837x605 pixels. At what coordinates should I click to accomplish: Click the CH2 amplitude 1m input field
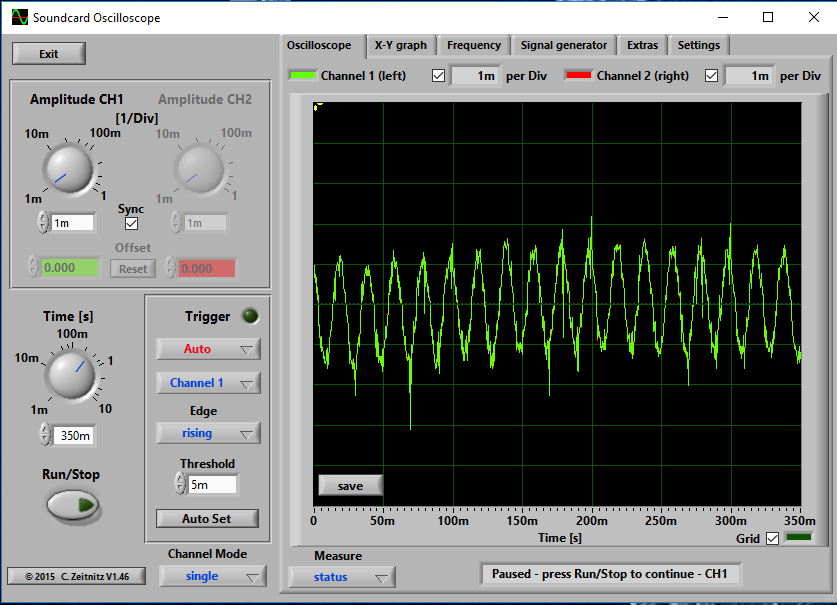pyautogui.click(x=205, y=223)
